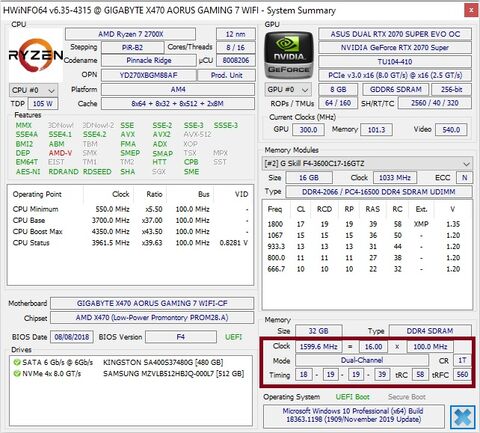Click the blue X close icon at bottom right
Viewport: 480px width, 433px height.
pyautogui.click(x=463, y=417)
